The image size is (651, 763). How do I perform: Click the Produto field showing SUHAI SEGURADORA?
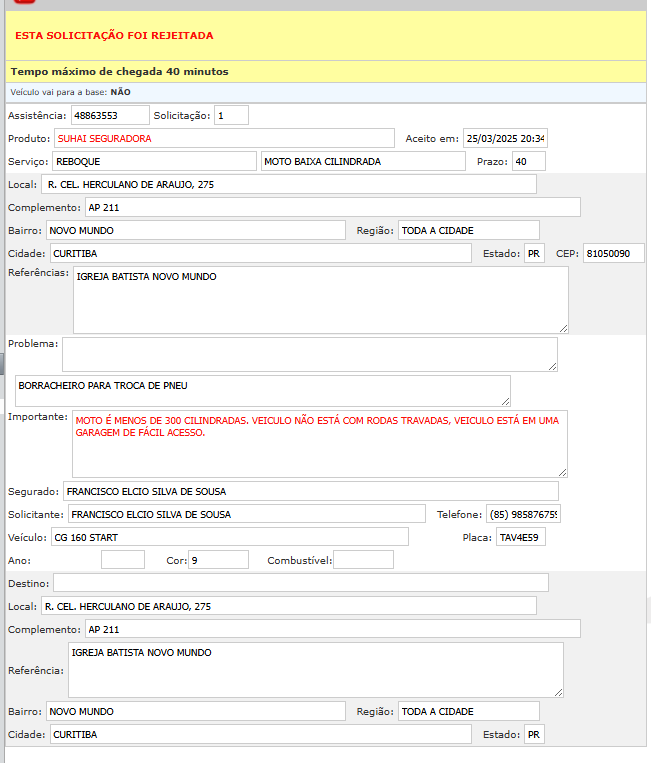click(x=224, y=138)
